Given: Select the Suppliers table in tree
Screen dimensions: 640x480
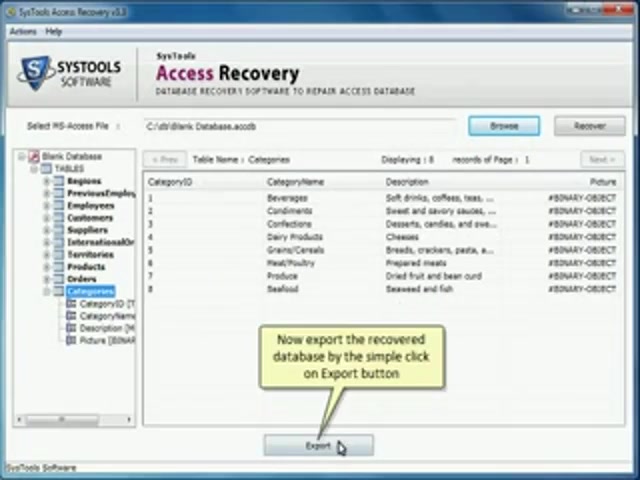Looking at the screenshot, I should (90, 230).
